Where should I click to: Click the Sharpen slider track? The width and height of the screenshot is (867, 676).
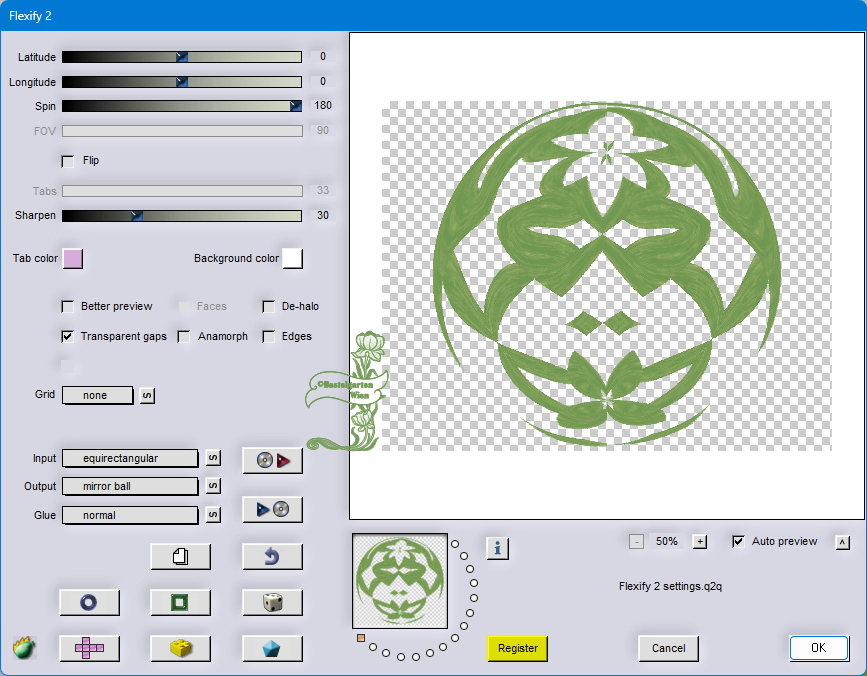pyautogui.click(x=182, y=216)
